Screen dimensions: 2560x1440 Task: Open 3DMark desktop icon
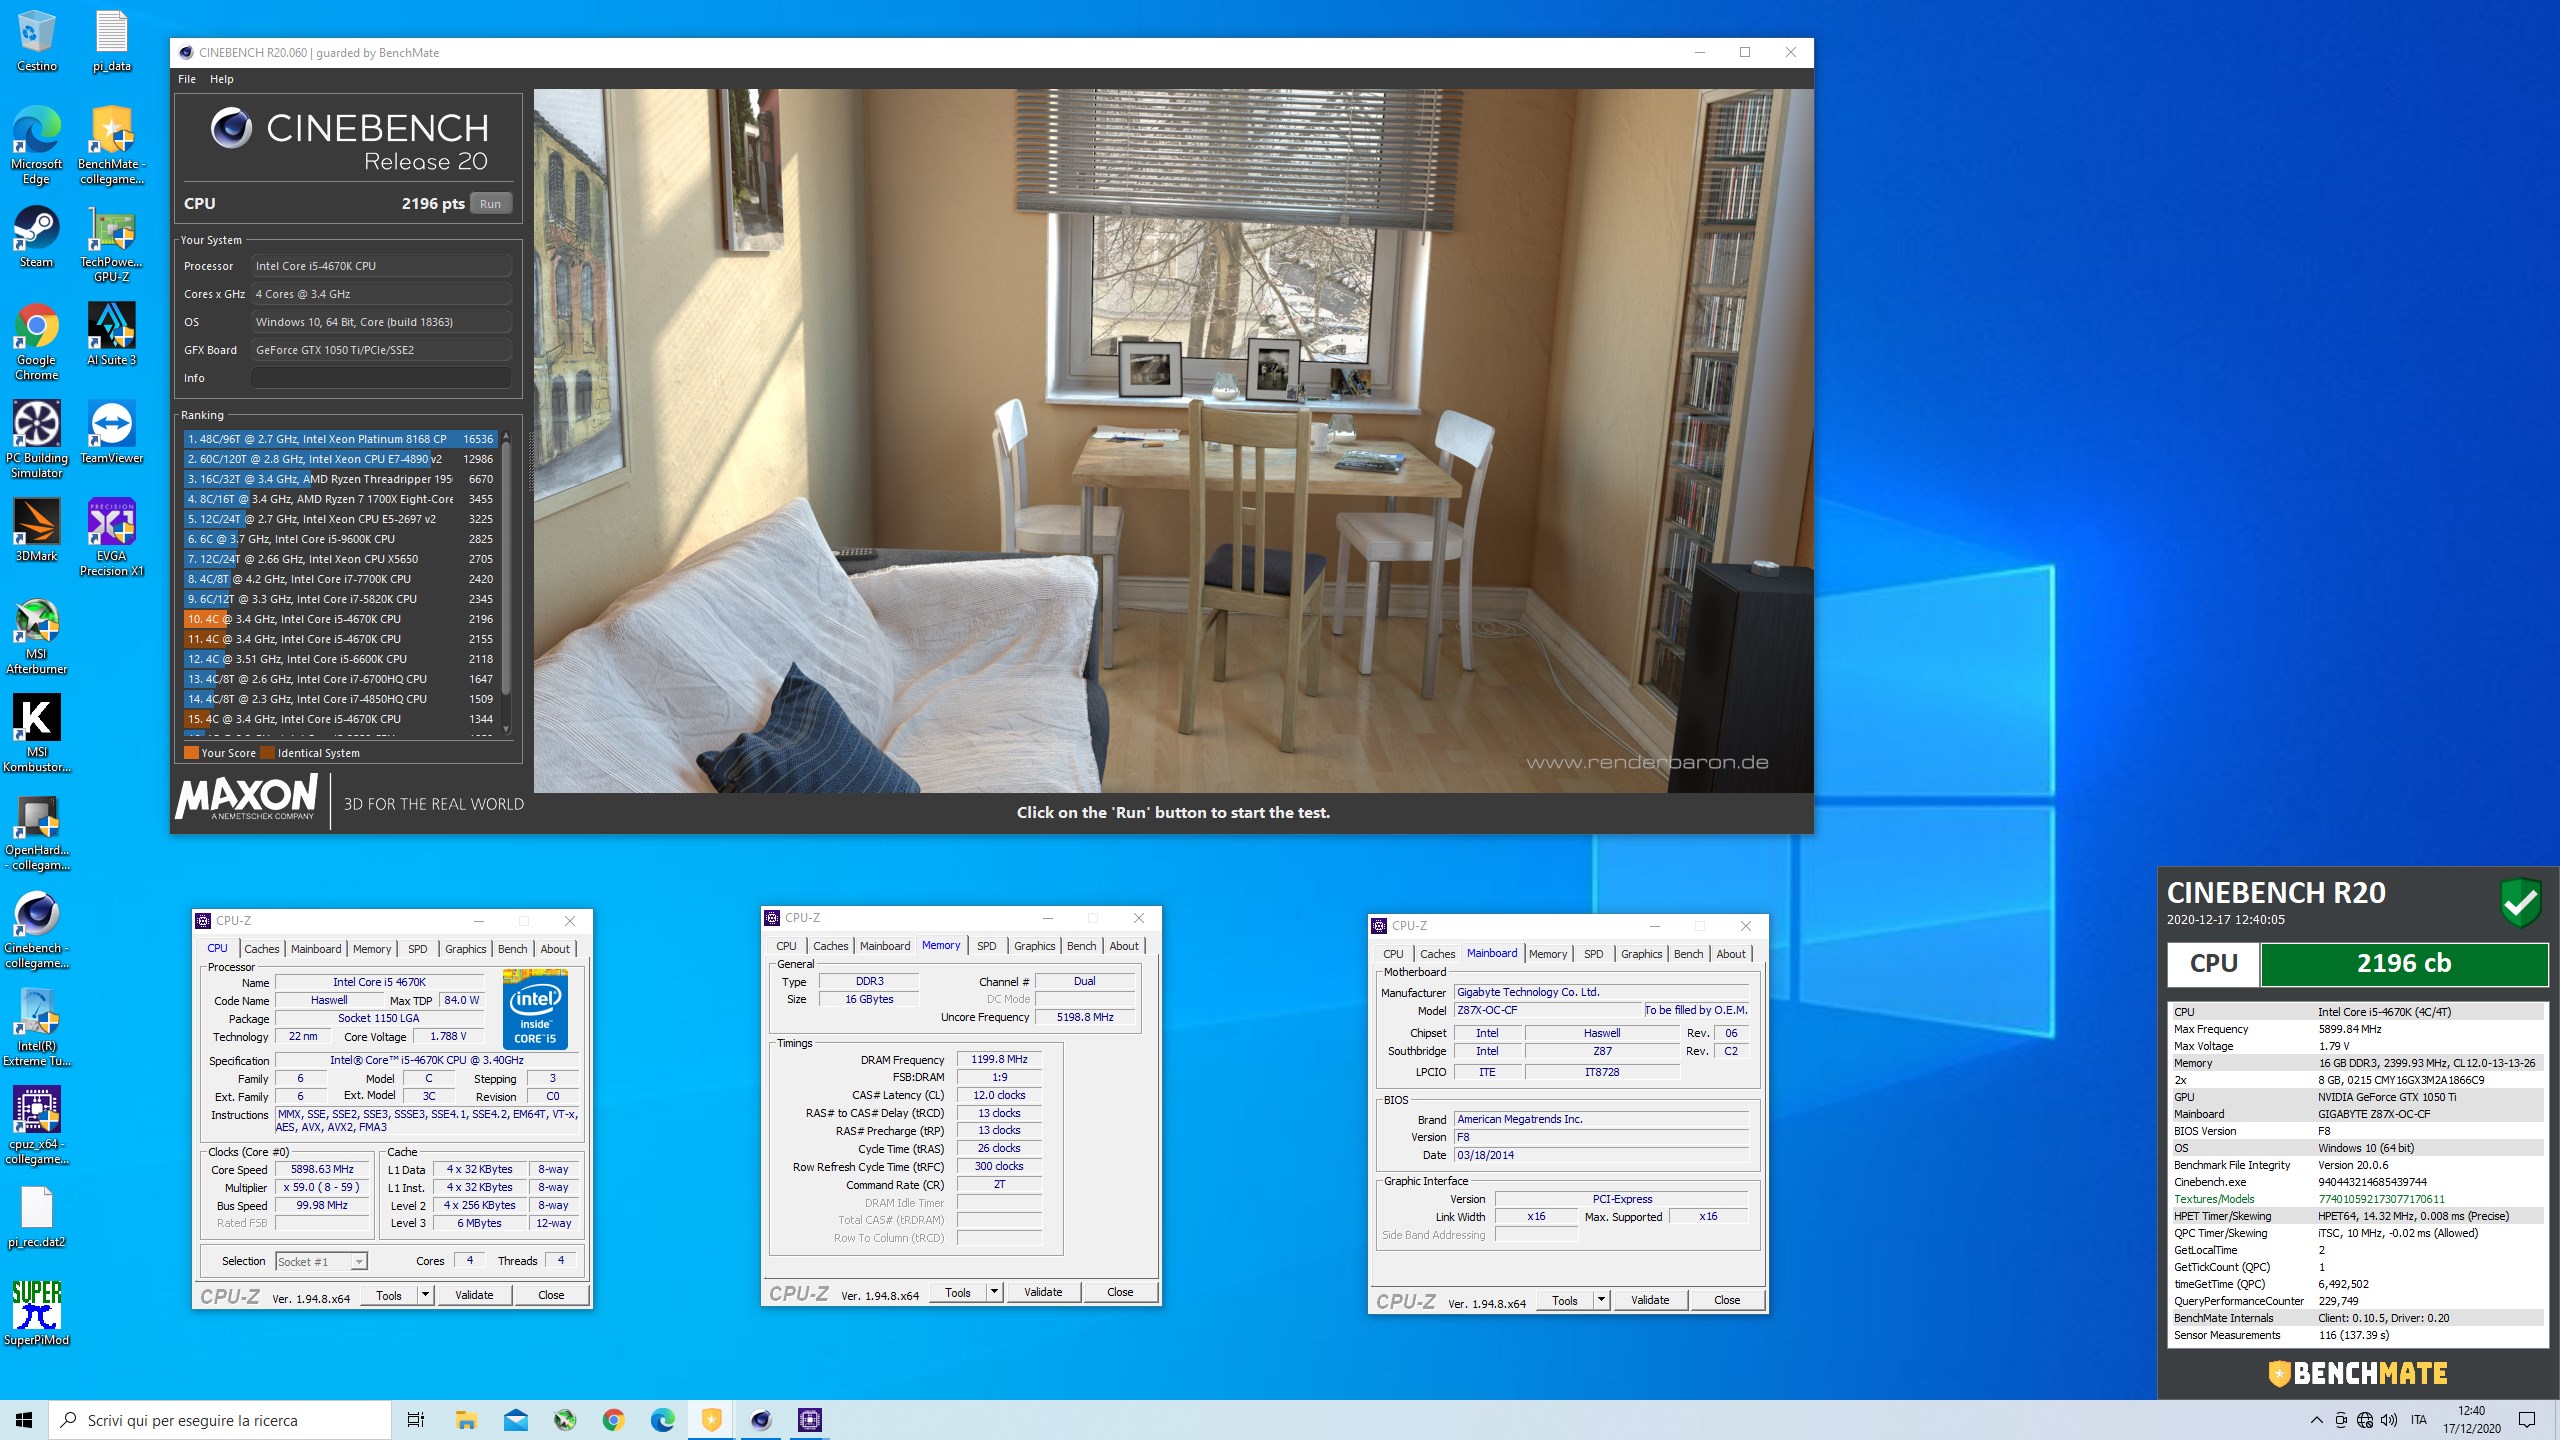(x=36, y=531)
